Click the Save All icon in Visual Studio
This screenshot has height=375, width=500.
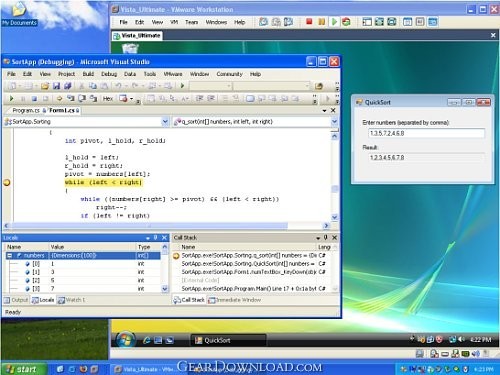pyautogui.click(x=68, y=86)
